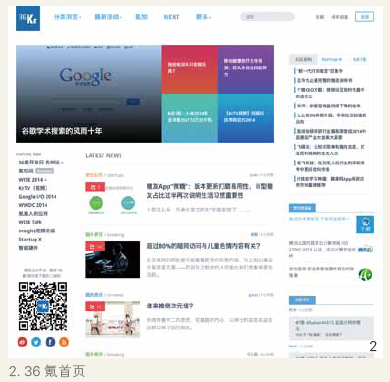This screenshot has height=382, width=390.
Task: Open the KrTV（视频）feature tag
Action: 33,188
